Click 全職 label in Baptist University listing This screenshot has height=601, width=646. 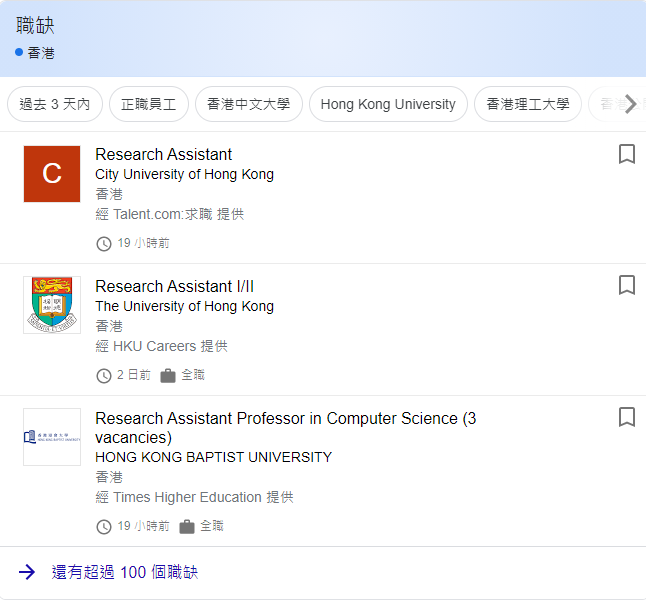coord(212,526)
